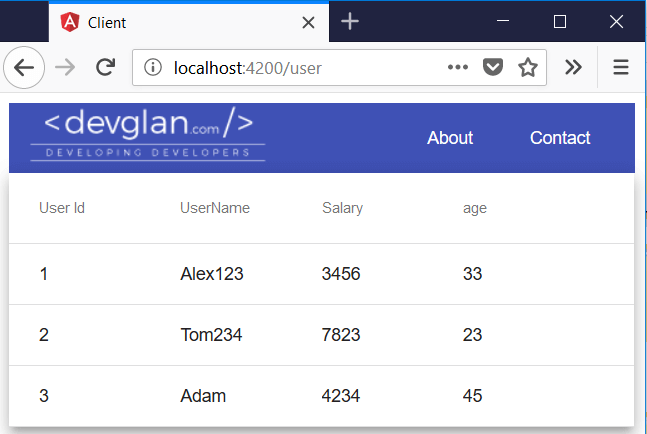Screen dimensions: 647x434
Task: Select the Alex123 table row
Action: point(321,274)
